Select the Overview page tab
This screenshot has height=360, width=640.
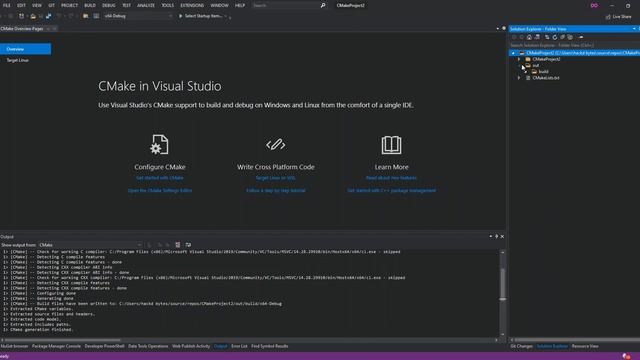point(25,49)
